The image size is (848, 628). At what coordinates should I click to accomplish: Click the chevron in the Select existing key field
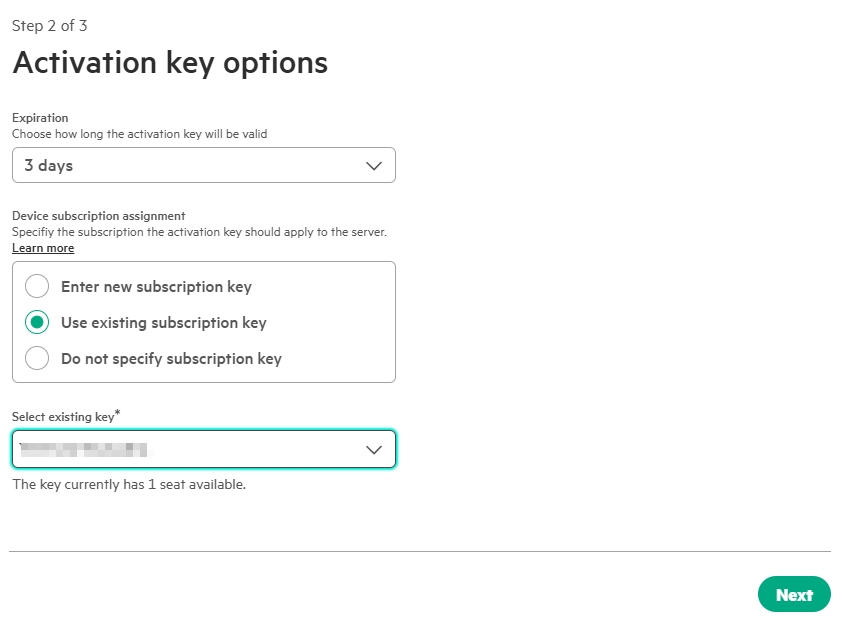click(x=374, y=450)
